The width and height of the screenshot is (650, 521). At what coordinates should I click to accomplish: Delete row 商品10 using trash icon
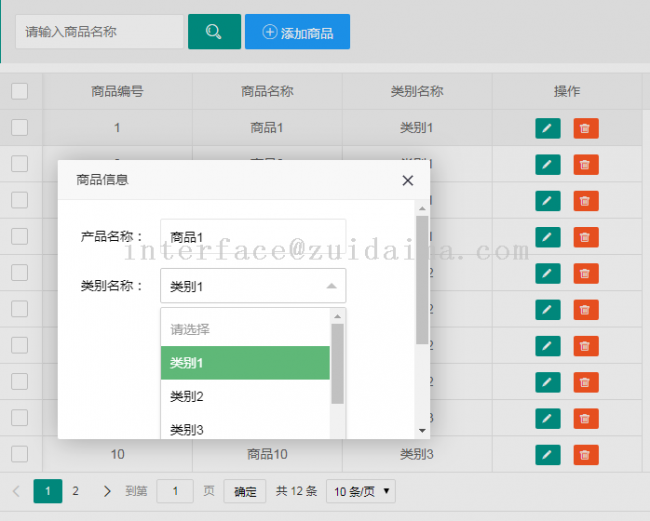(x=585, y=455)
